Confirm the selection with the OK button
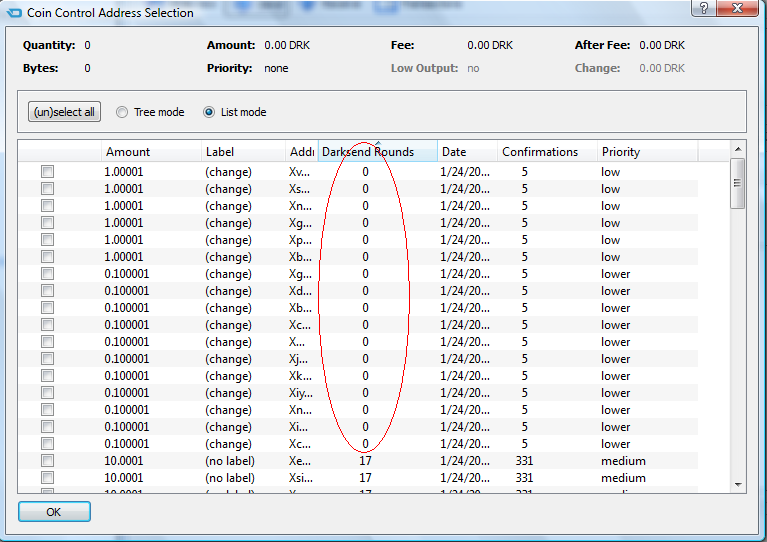 54,512
